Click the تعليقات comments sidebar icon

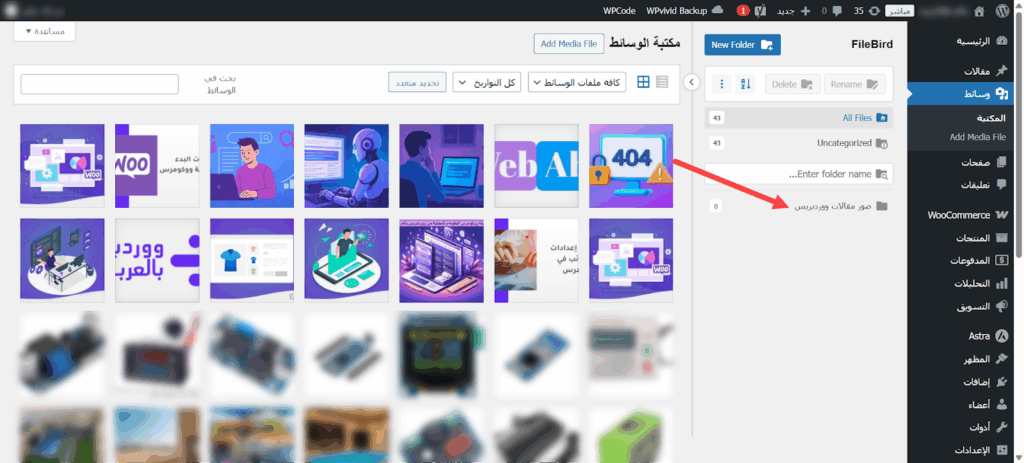(x=1002, y=185)
